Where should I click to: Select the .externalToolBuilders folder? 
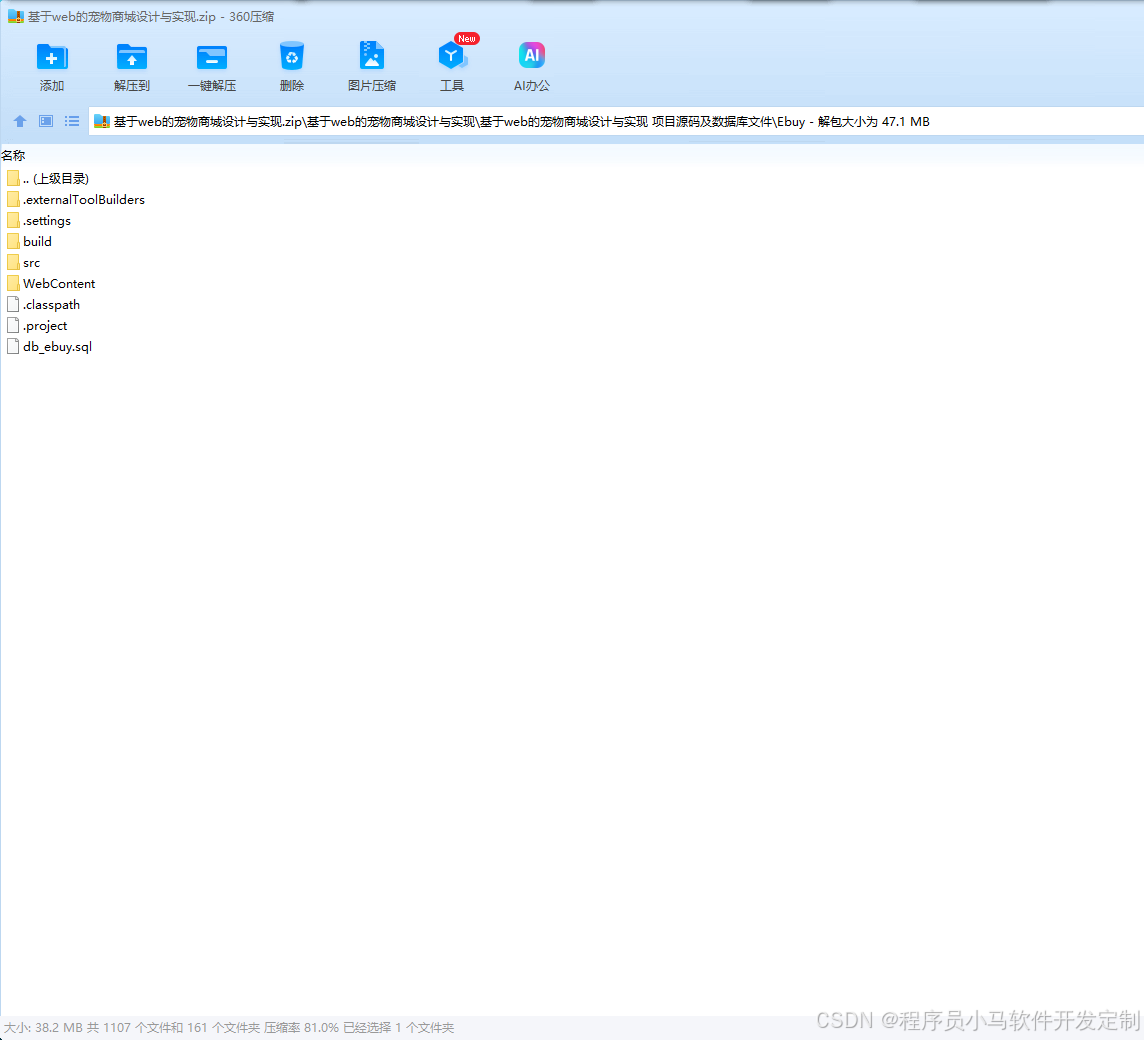coord(76,200)
